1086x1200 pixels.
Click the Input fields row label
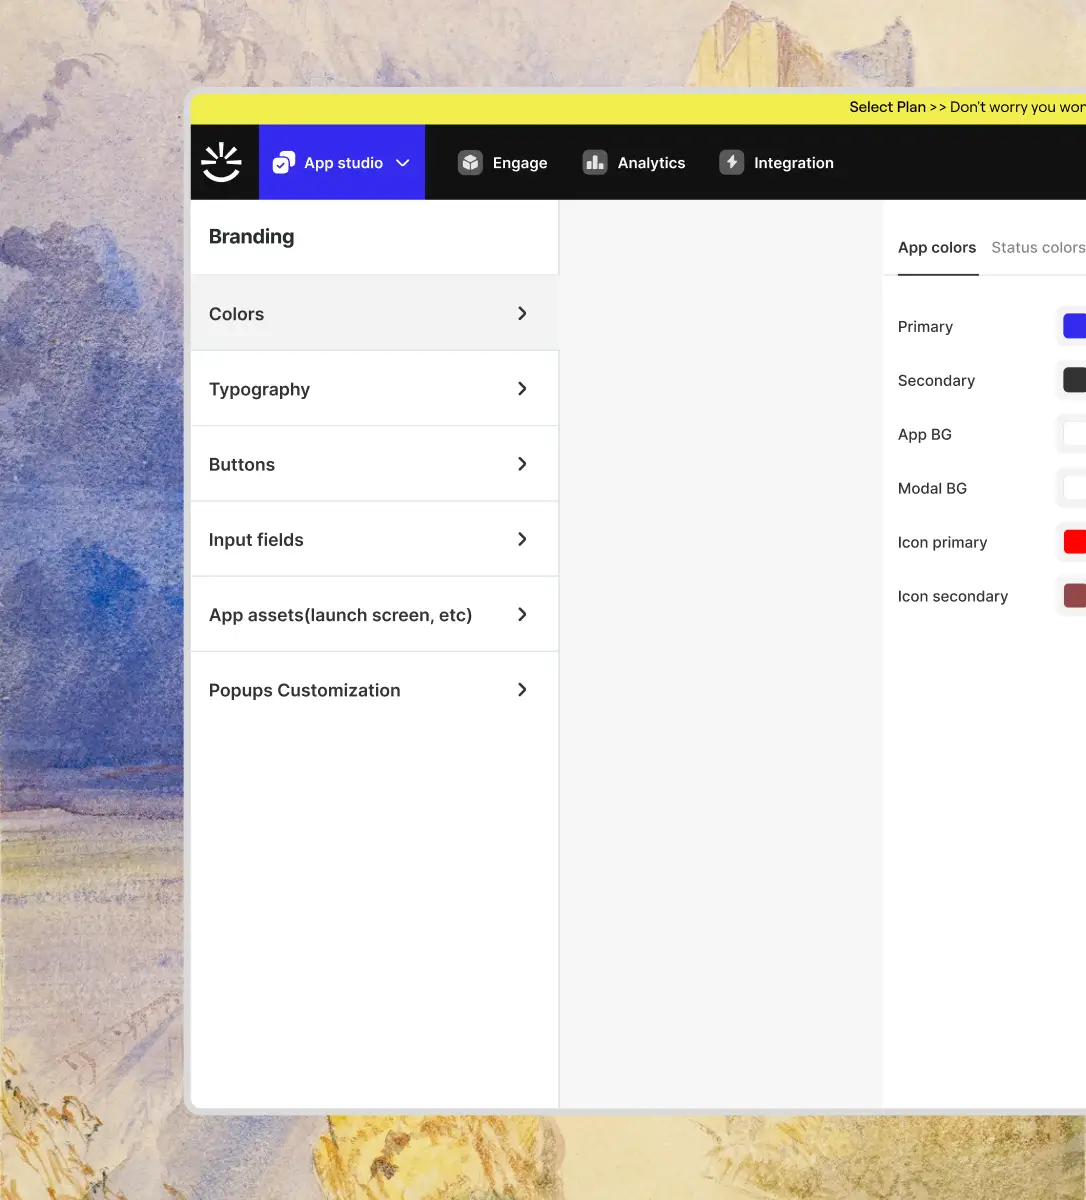(x=256, y=540)
